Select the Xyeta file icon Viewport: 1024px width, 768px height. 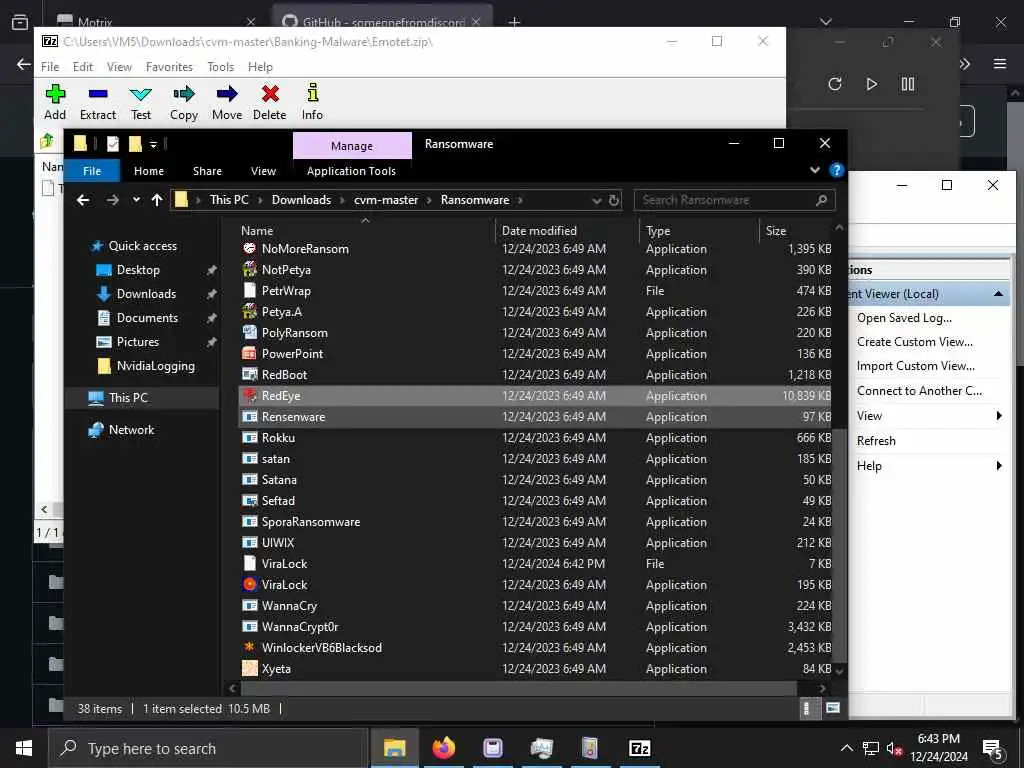[x=249, y=668]
